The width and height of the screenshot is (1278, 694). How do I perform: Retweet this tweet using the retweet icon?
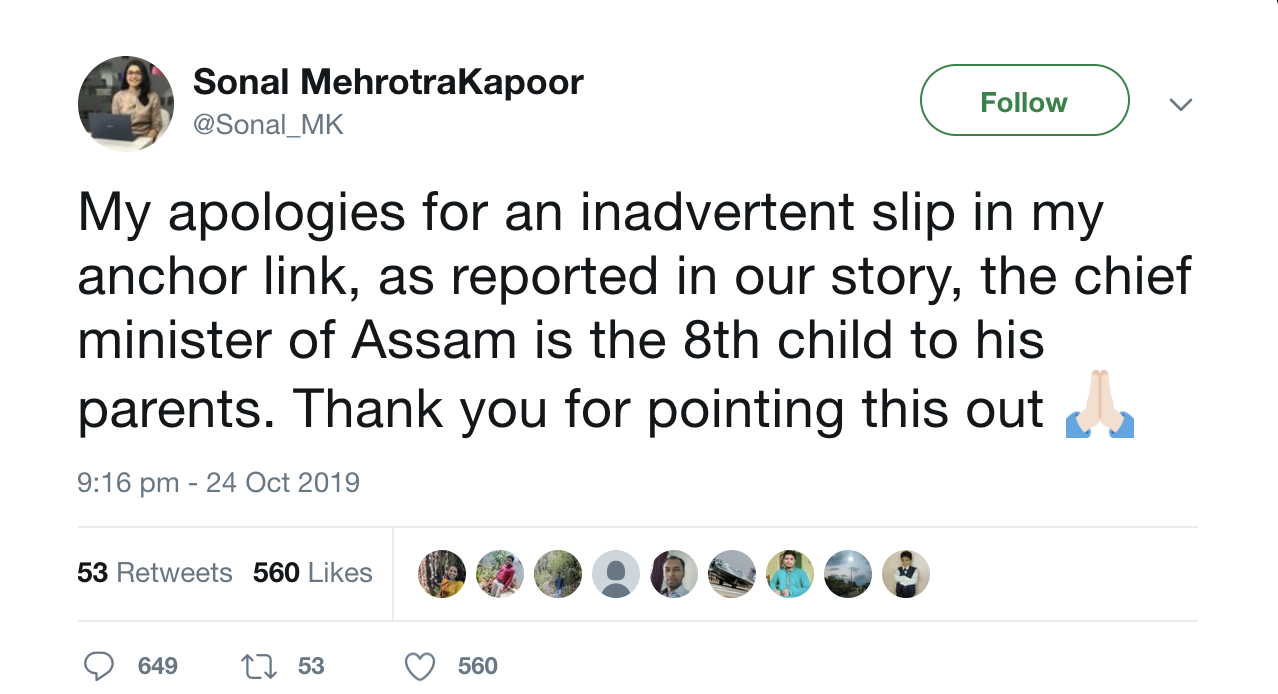[x=257, y=666]
